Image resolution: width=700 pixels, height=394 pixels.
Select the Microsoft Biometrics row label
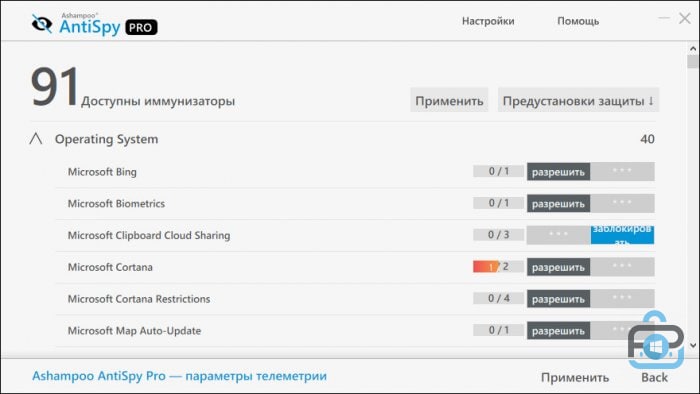116,203
